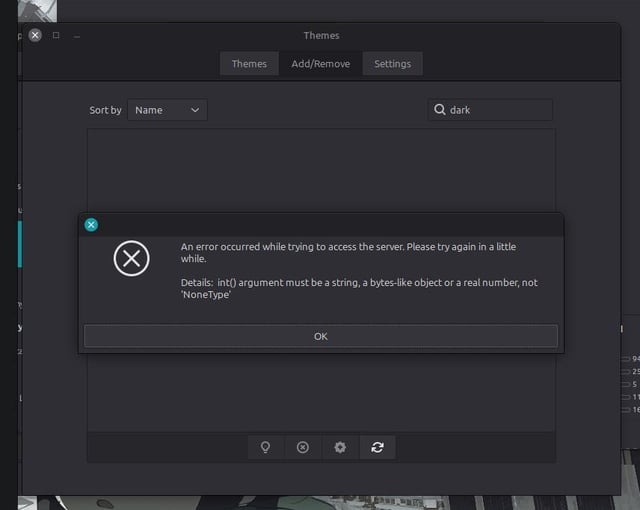640x510 pixels.
Task: Close the error dialog with teal X
Action: [91, 225]
